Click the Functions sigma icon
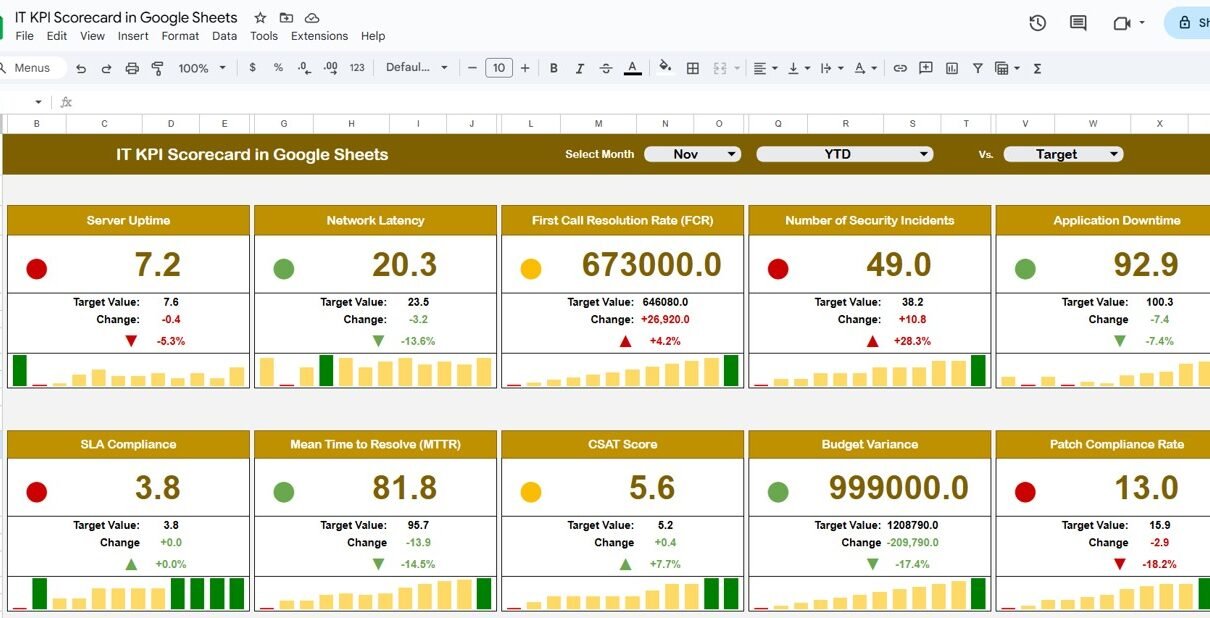Screen dimensions: 1210x618 coord(1037,68)
